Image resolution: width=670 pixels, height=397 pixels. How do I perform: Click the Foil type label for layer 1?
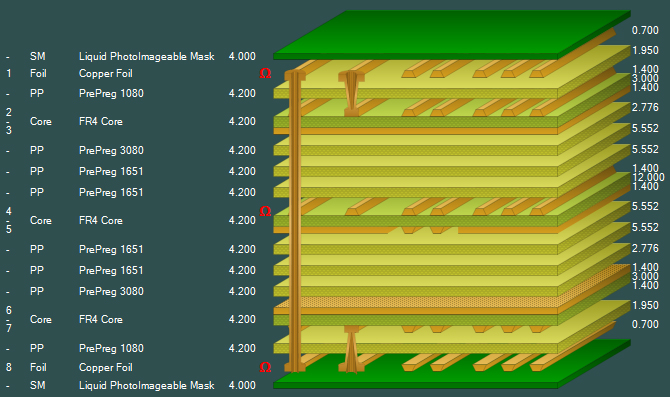38,74
